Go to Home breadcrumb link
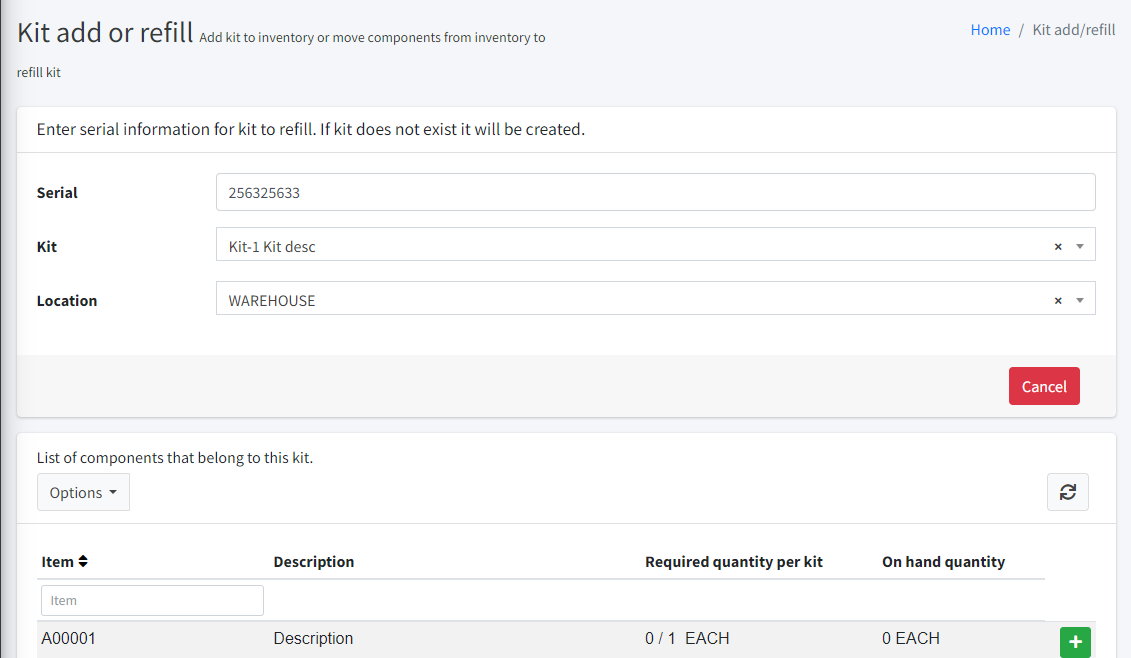This screenshot has width=1131, height=658. tap(990, 30)
